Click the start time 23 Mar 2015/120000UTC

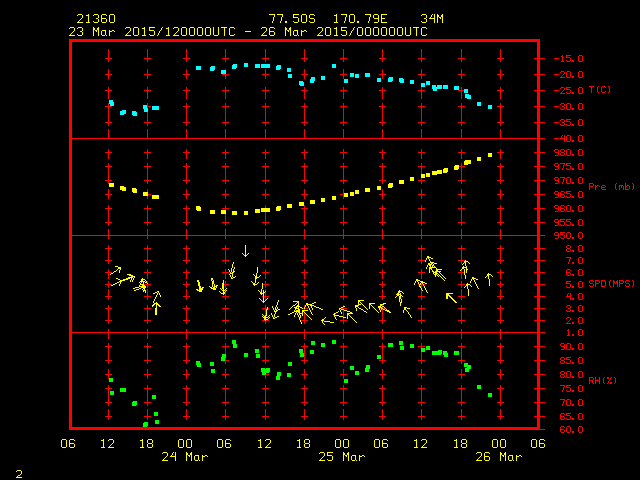point(152,32)
